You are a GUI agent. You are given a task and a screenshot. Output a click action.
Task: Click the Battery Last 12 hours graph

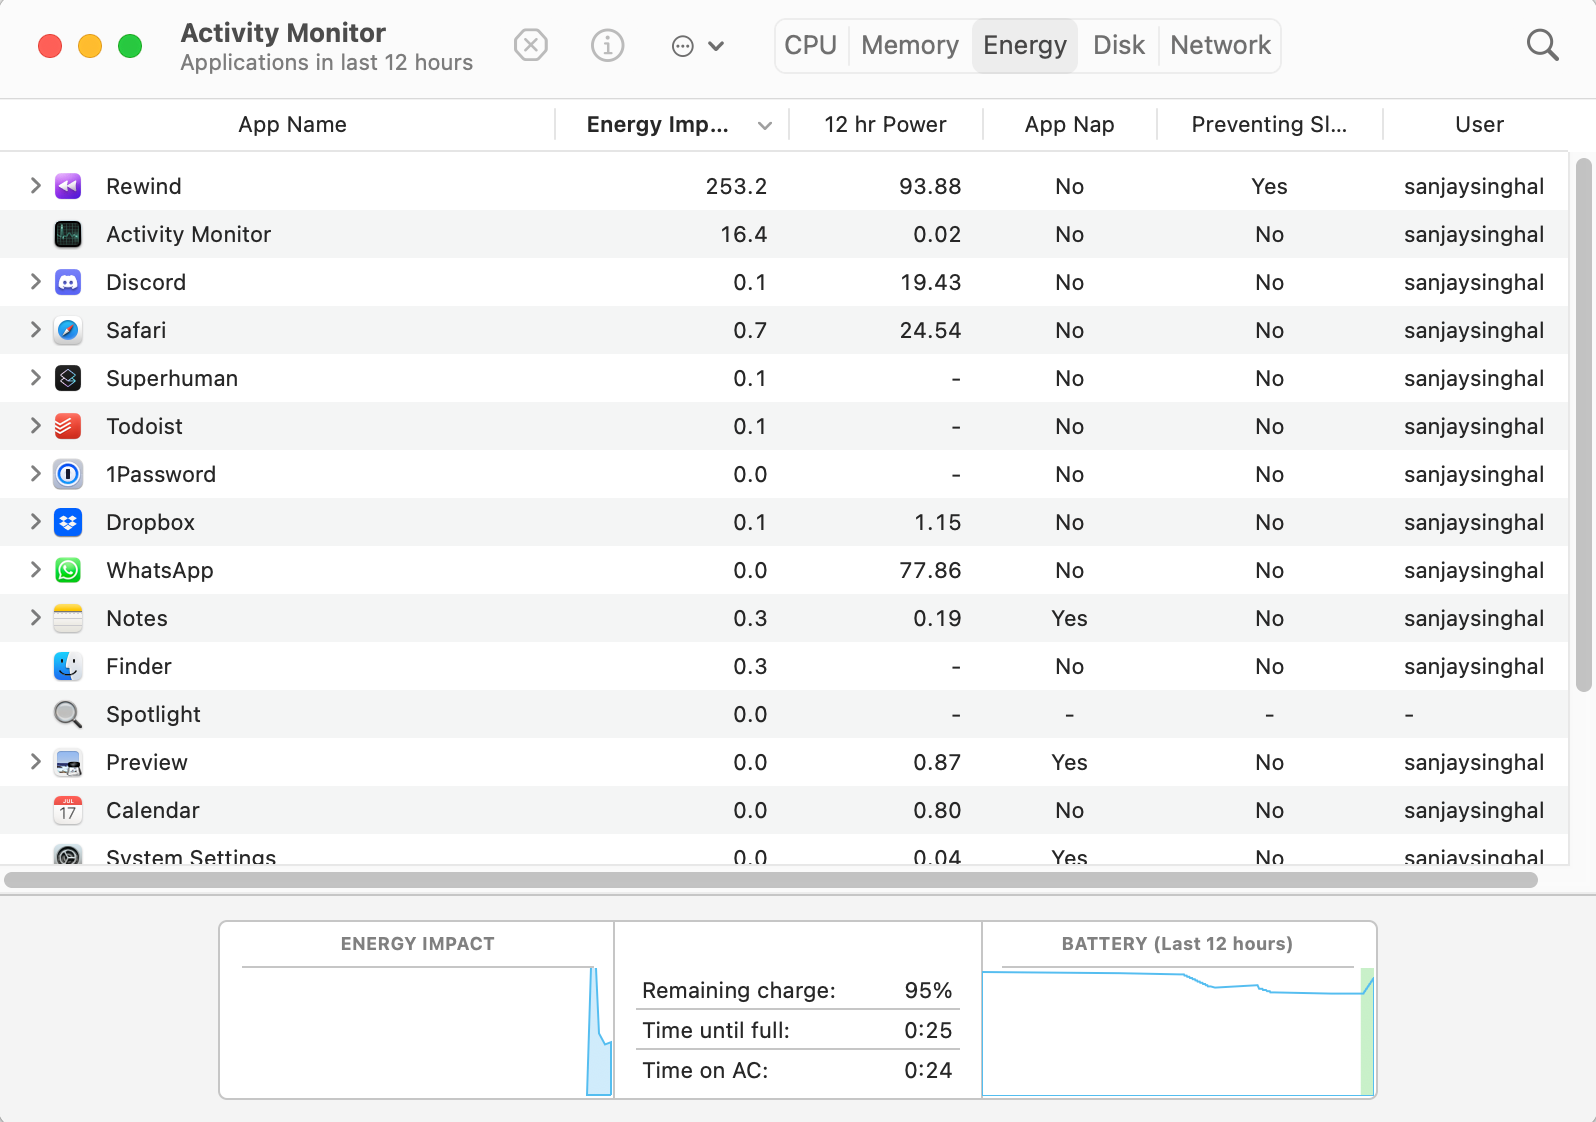pyautogui.click(x=1178, y=1030)
